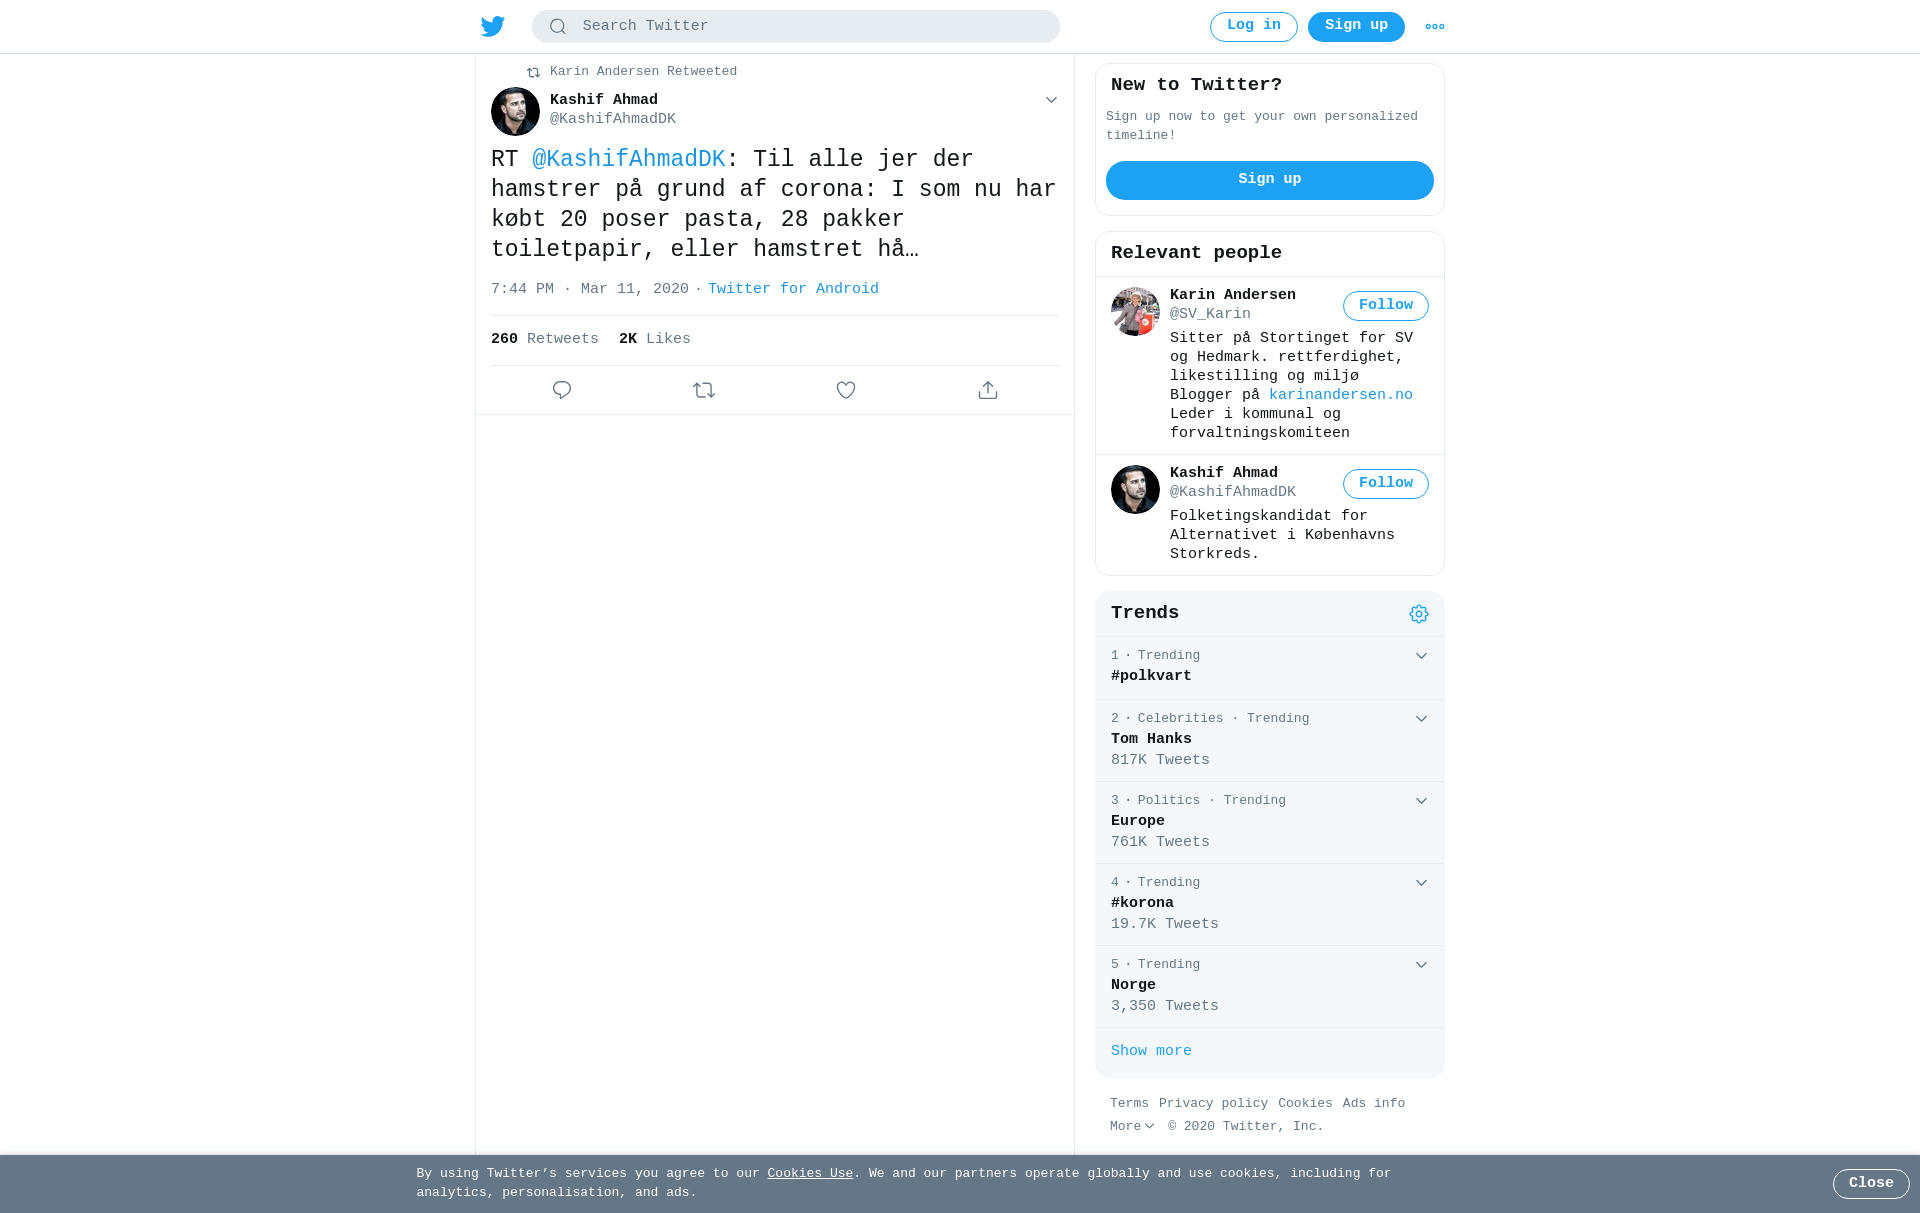
Task: Open the More dropdown in footer
Action: pyautogui.click(x=1132, y=1126)
